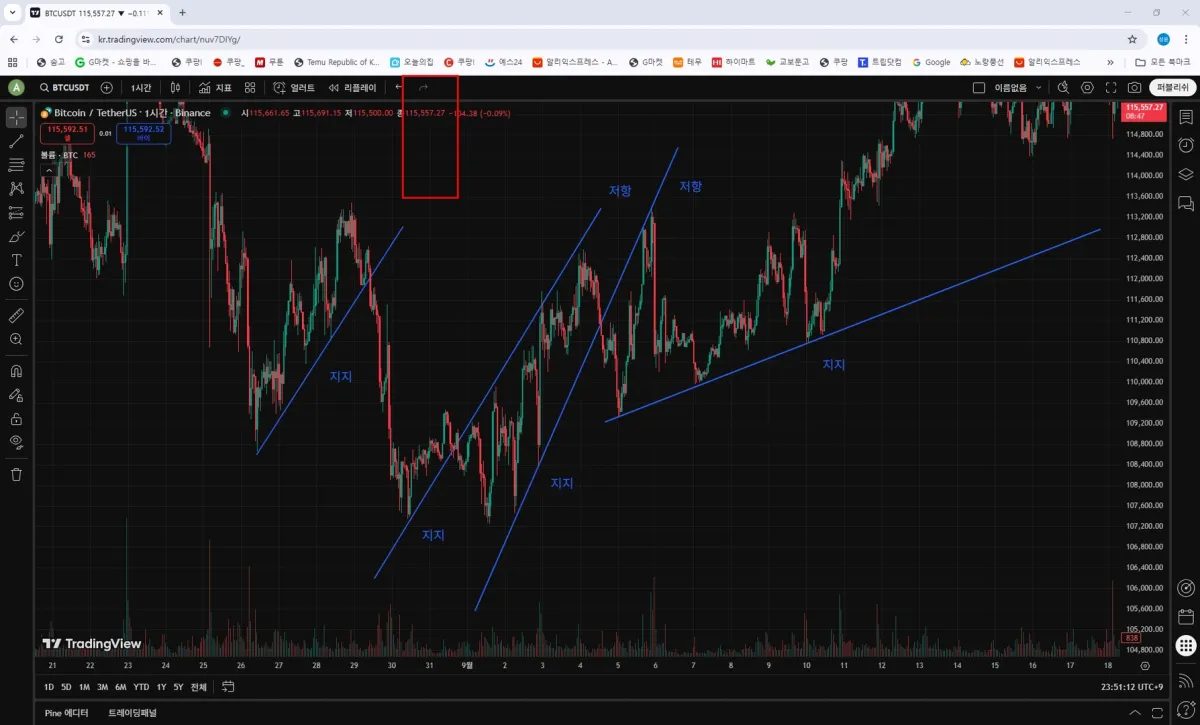Create an alert with 얼러트 button
This screenshot has height=725, width=1200.
coord(294,88)
